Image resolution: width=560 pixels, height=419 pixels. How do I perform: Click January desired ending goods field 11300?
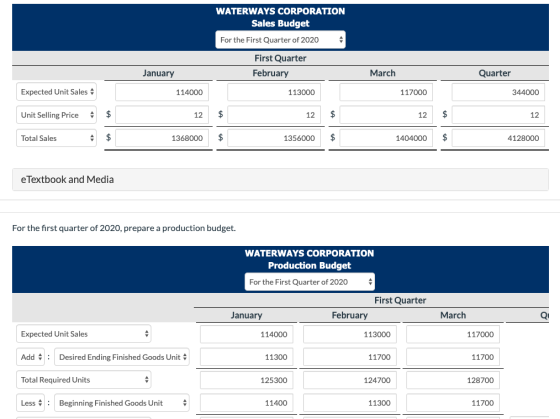246,357
